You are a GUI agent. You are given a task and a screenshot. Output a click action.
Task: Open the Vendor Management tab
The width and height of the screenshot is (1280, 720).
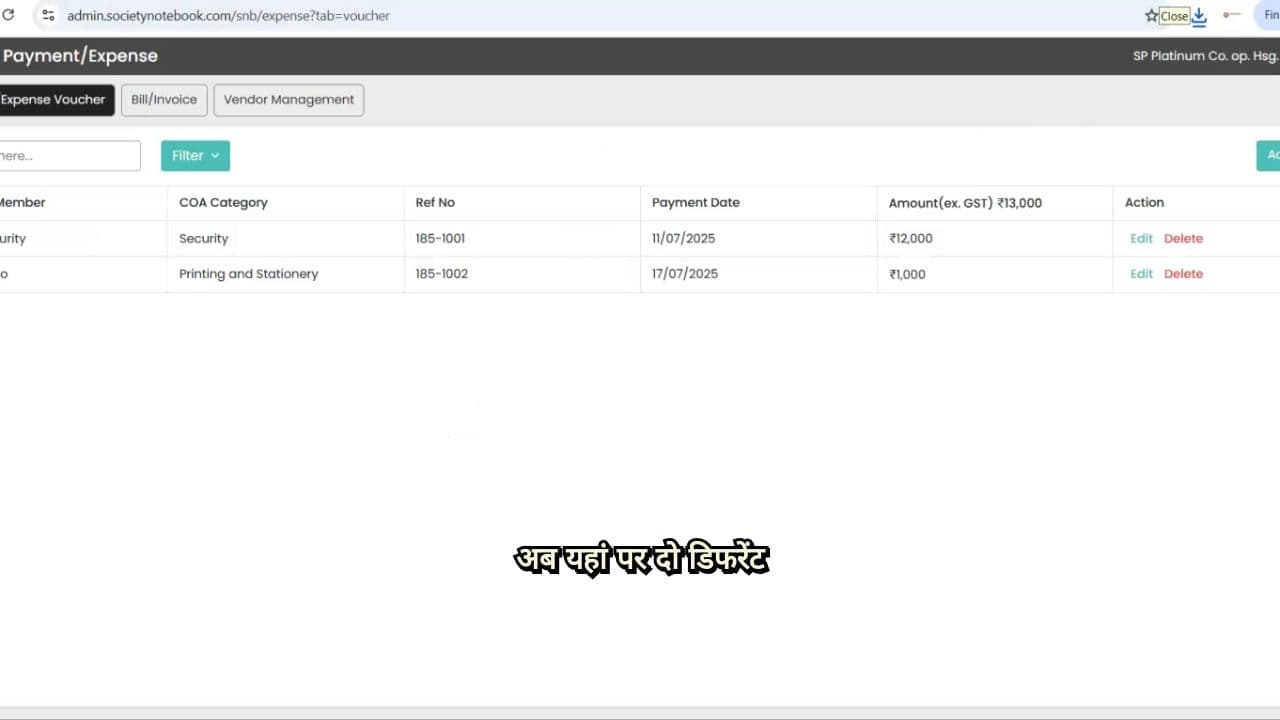(x=288, y=100)
